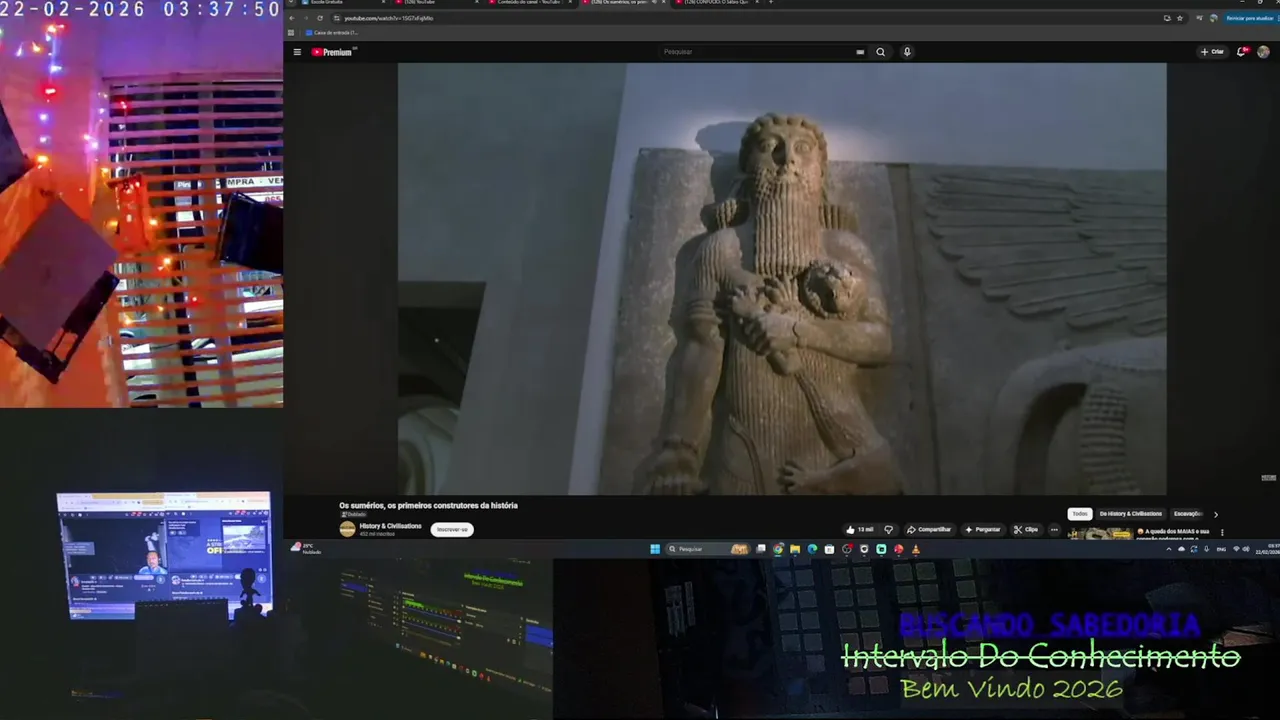Open more actions ellipsis below video

click(1054, 530)
